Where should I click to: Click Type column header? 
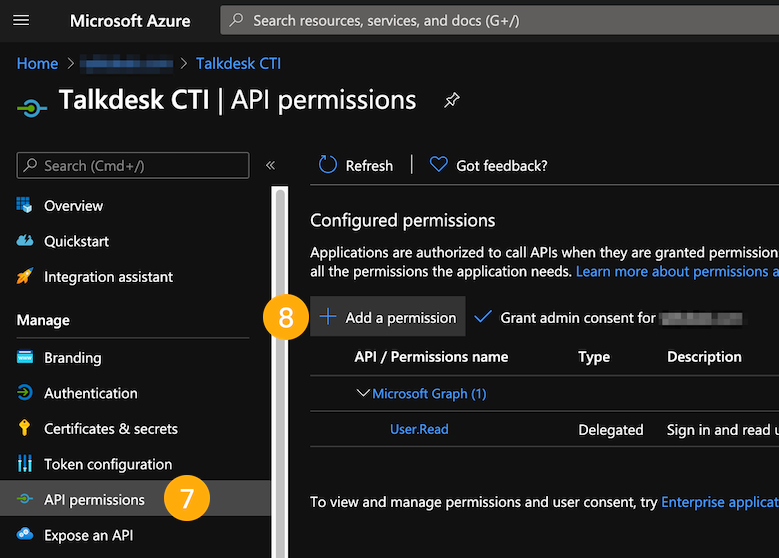click(x=594, y=357)
